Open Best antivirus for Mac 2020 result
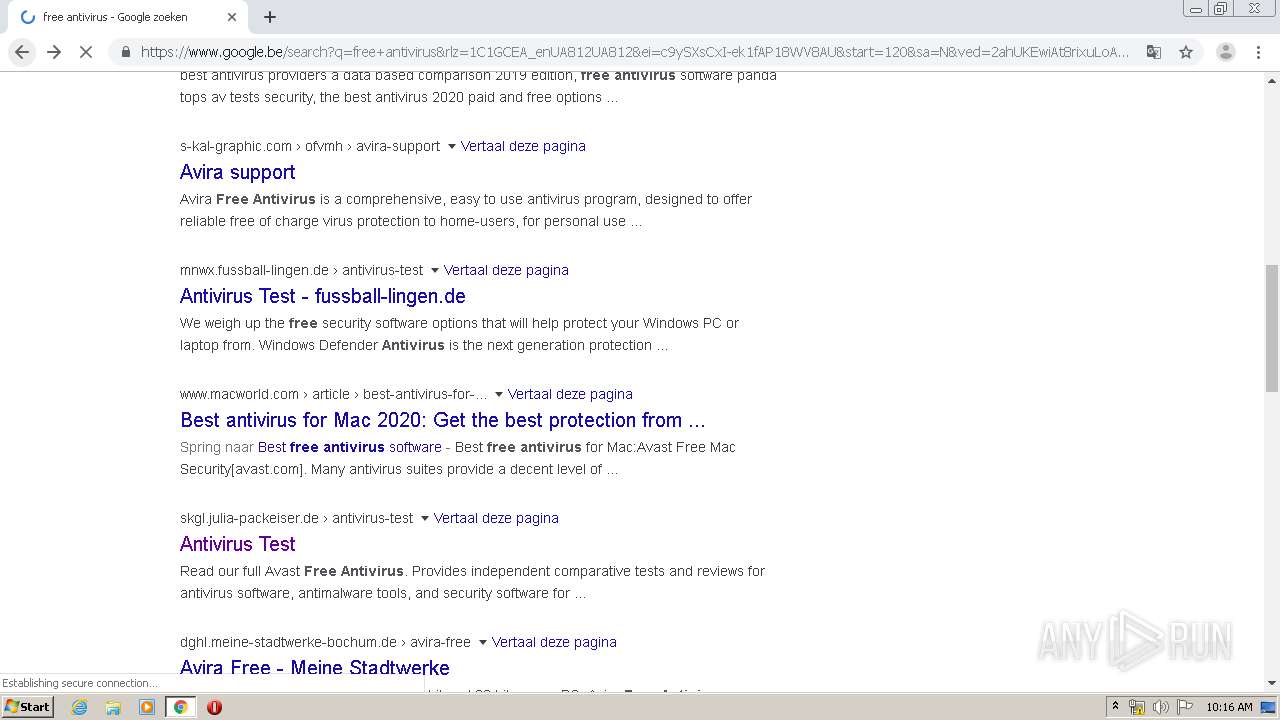The image size is (1280, 720). 442,420
